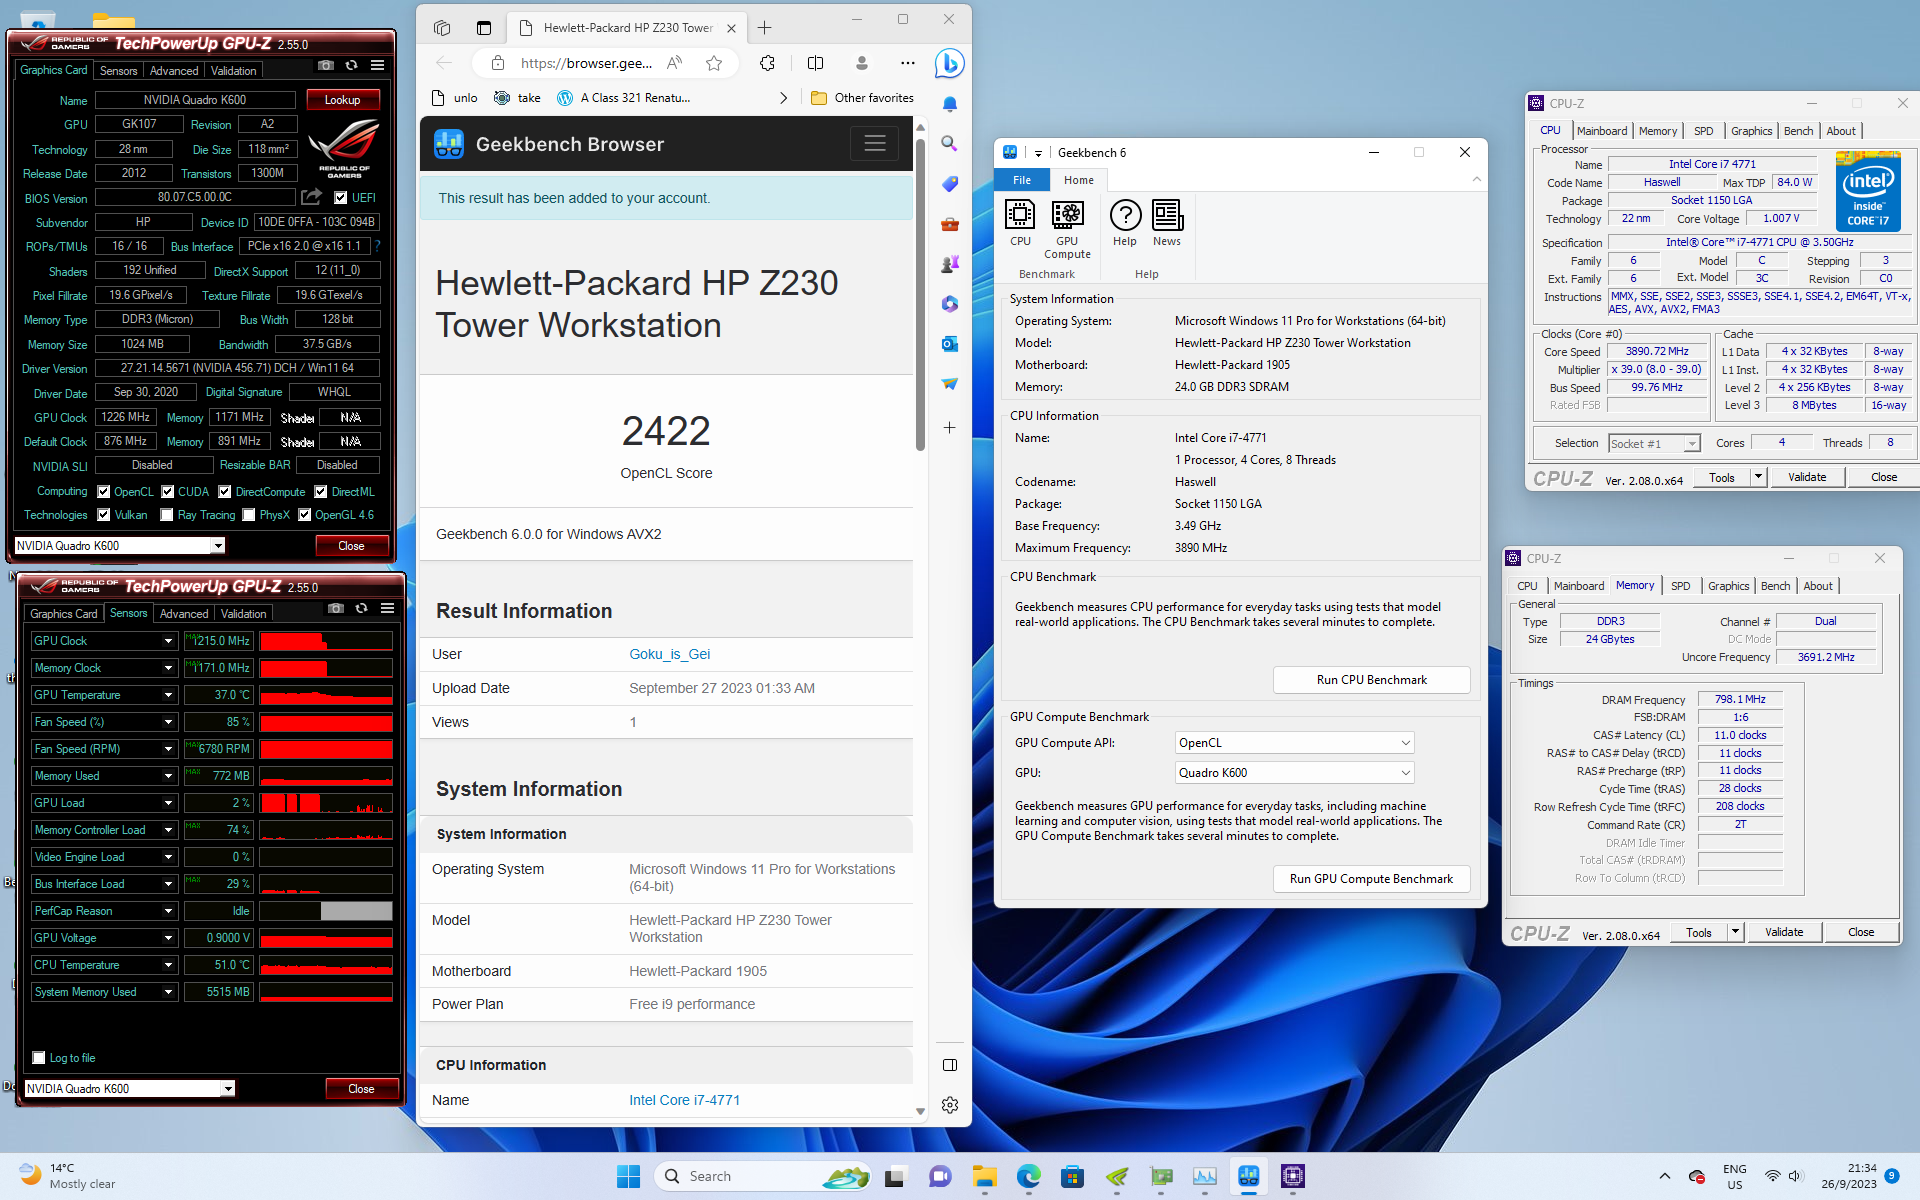Screen dimensions: 1920x1200
Task: Add page to favorites star icon
Action: pyautogui.click(x=714, y=64)
